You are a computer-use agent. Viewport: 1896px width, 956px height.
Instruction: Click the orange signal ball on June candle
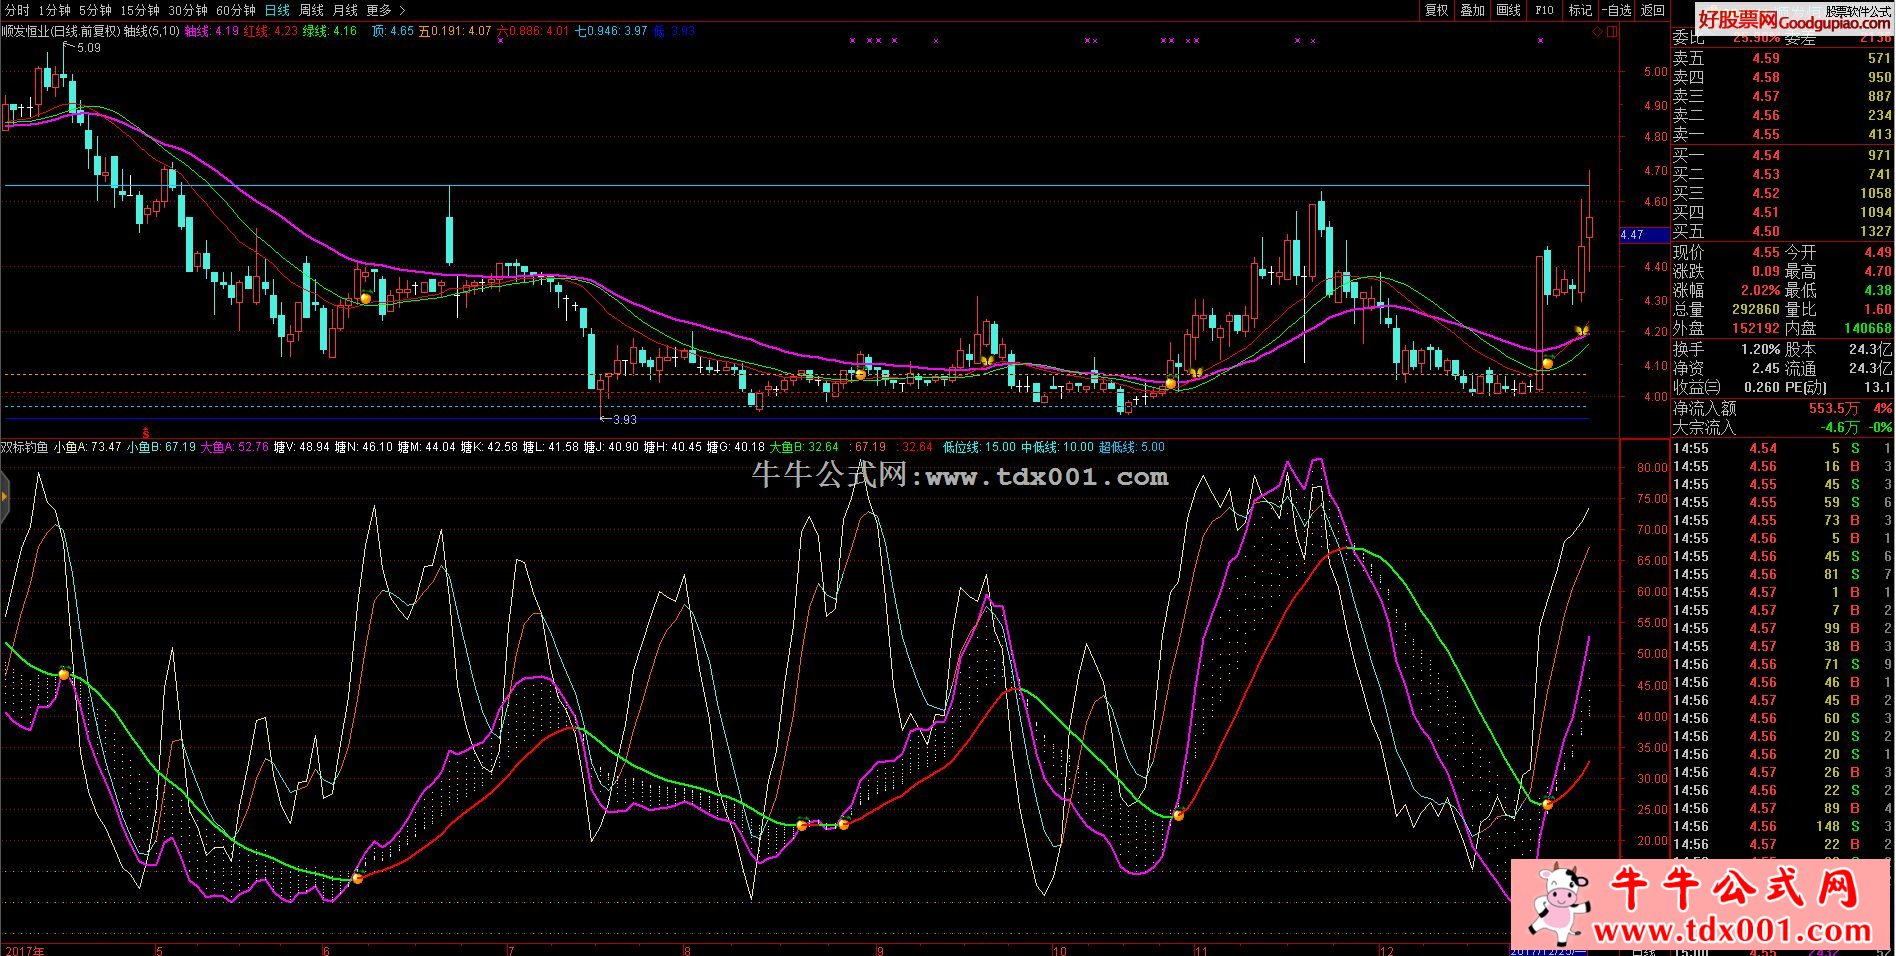click(x=366, y=298)
